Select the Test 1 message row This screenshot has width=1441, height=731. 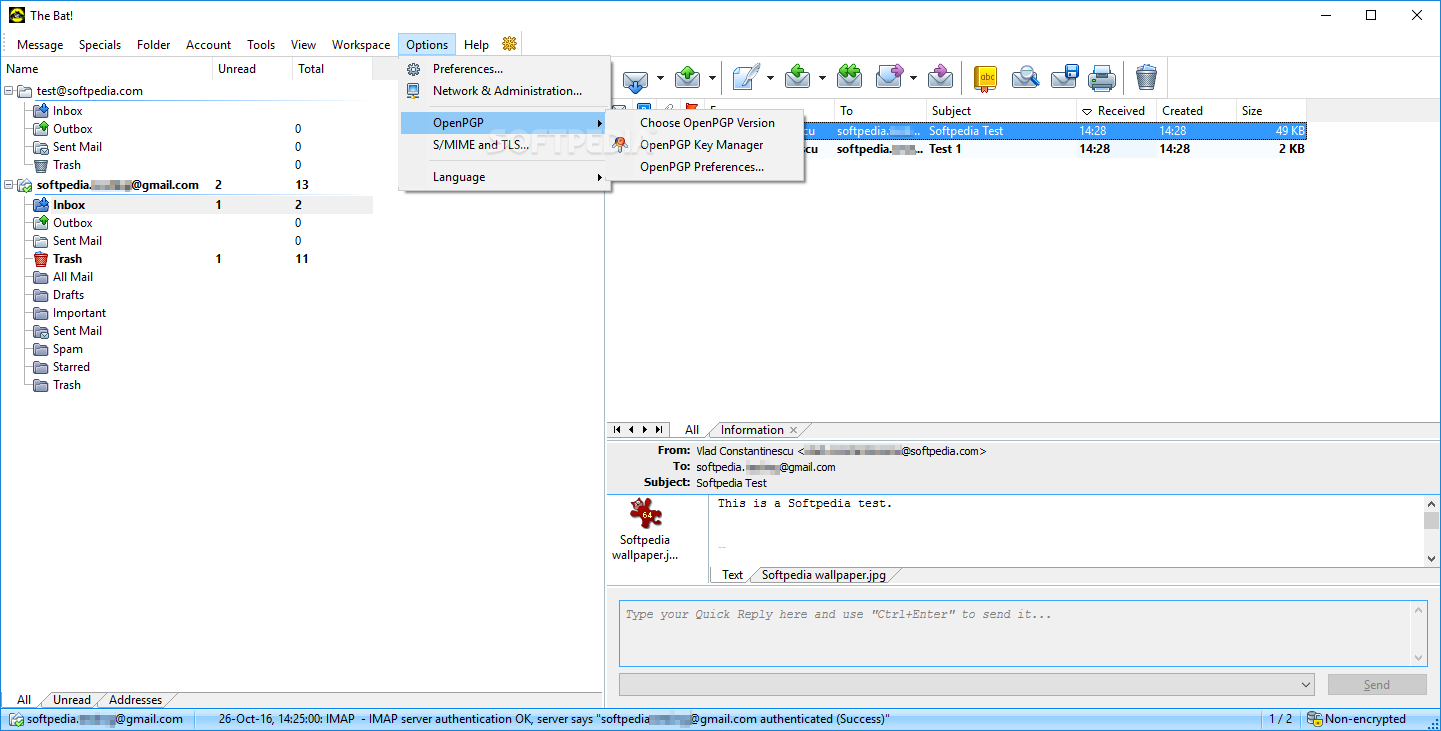click(957, 149)
